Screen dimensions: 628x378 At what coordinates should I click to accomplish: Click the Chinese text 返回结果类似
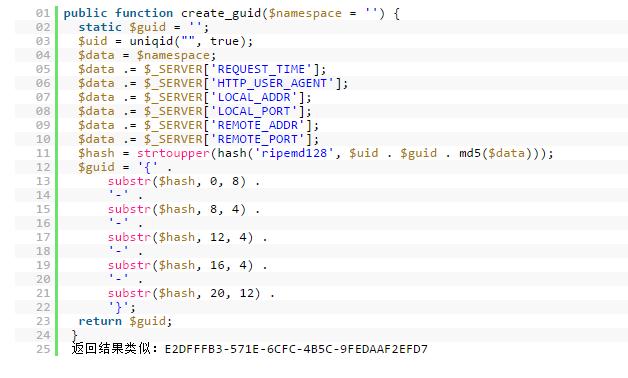111,349
